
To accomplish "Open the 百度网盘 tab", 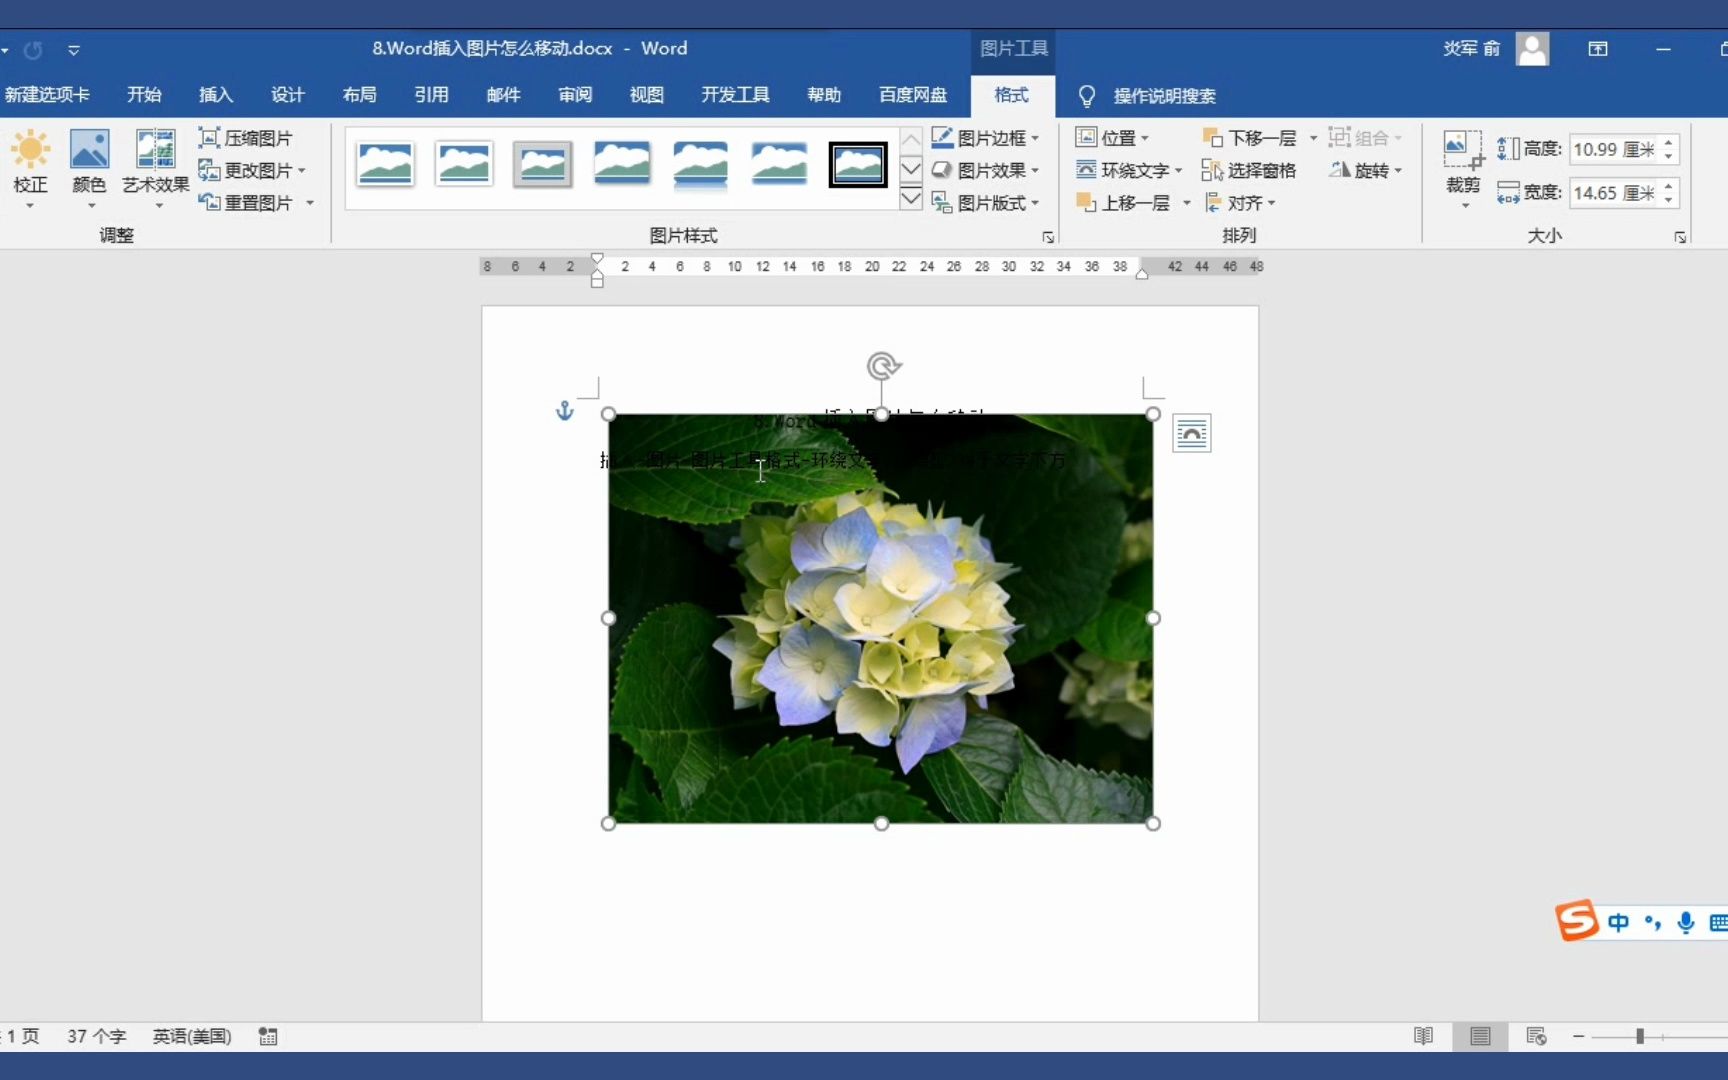I will tap(913, 94).
